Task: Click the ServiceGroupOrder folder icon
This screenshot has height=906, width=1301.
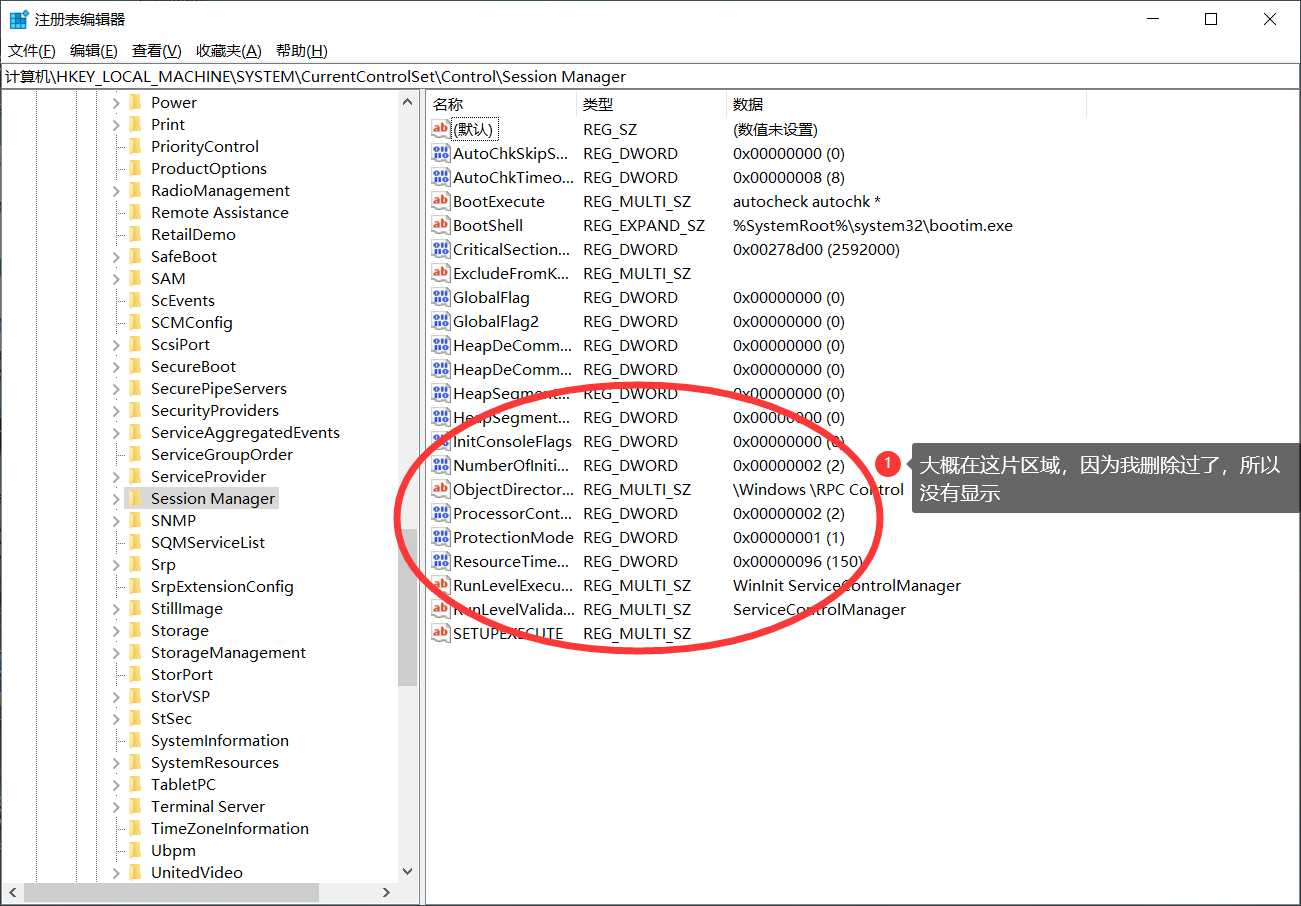Action: pyautogui.click(x=136, y=454)
